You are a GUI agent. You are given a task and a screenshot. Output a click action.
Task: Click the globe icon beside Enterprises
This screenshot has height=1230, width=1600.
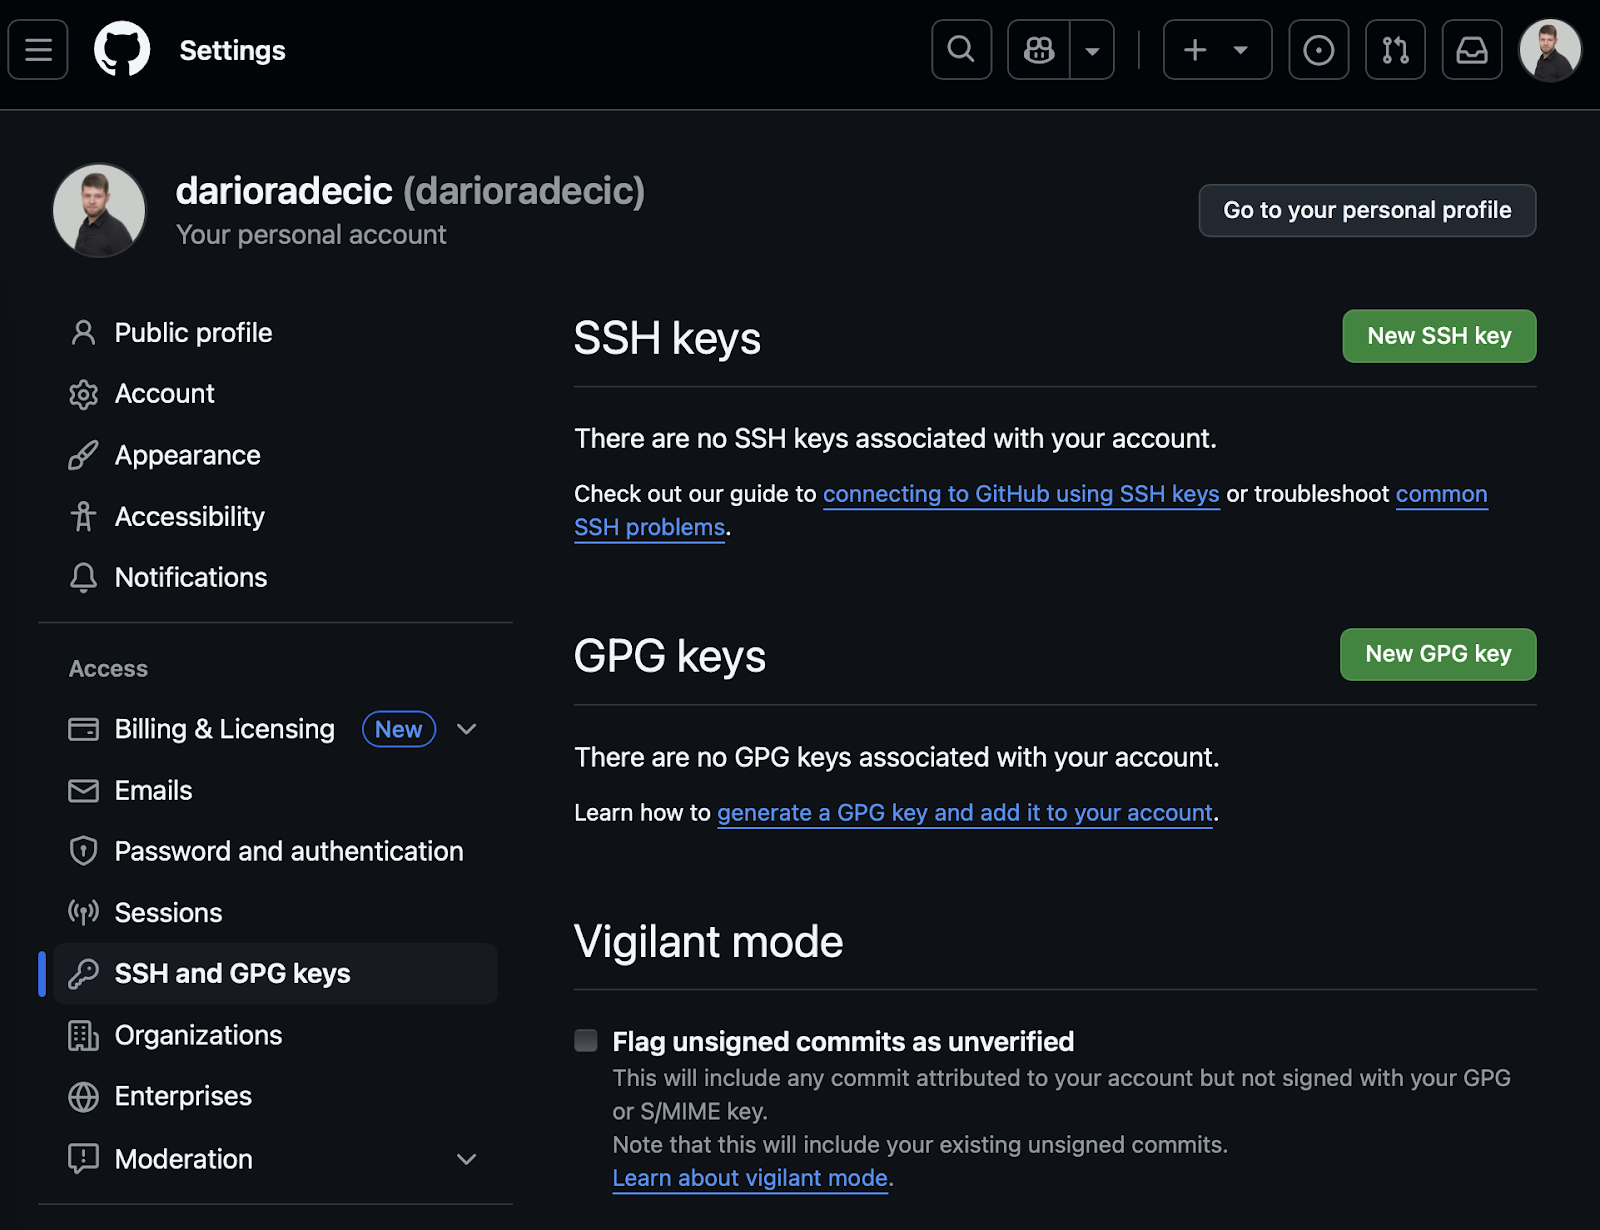[84, 1097]
